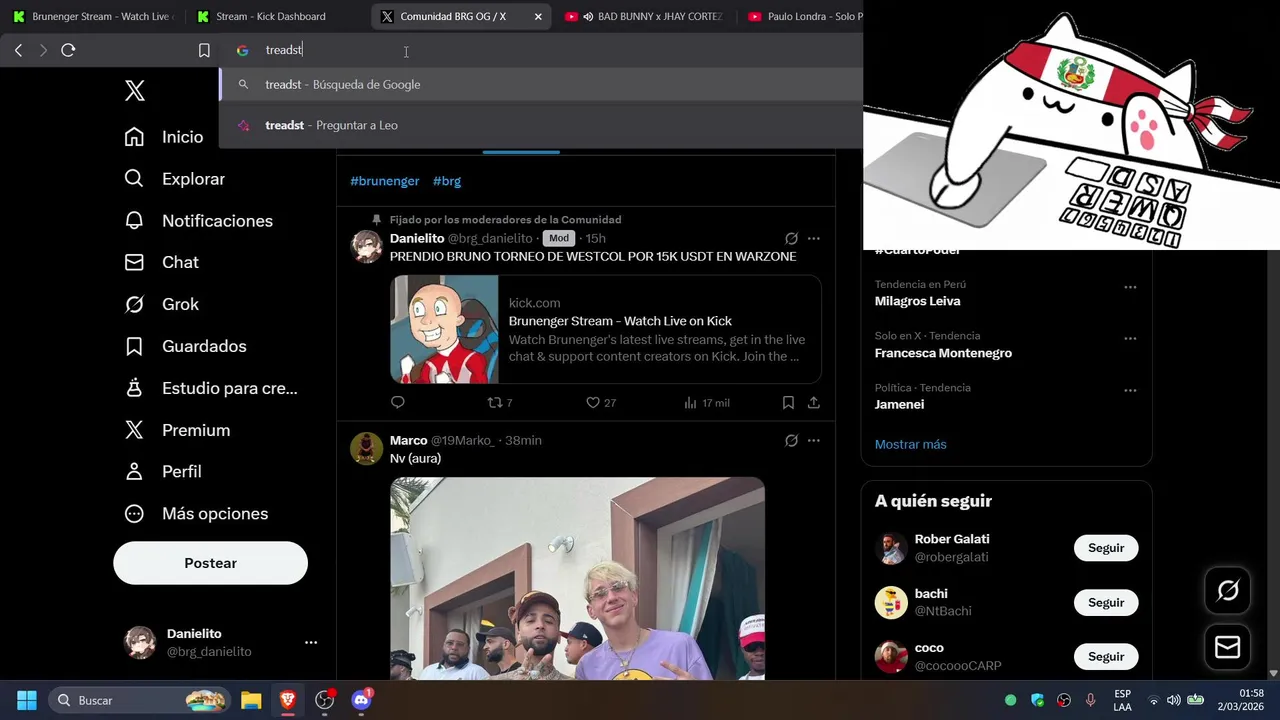This screenshot has width=1280, height=720.
Task: Open Jamenei trend
Action: pos(899,405)
